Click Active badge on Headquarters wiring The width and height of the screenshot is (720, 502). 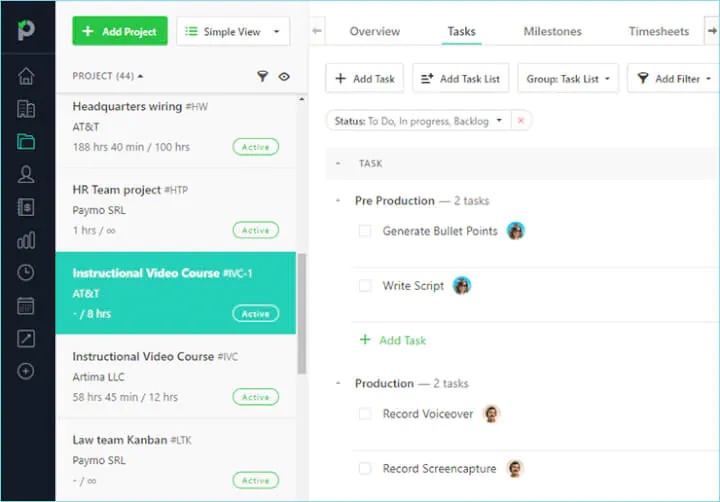coord(256,147)
